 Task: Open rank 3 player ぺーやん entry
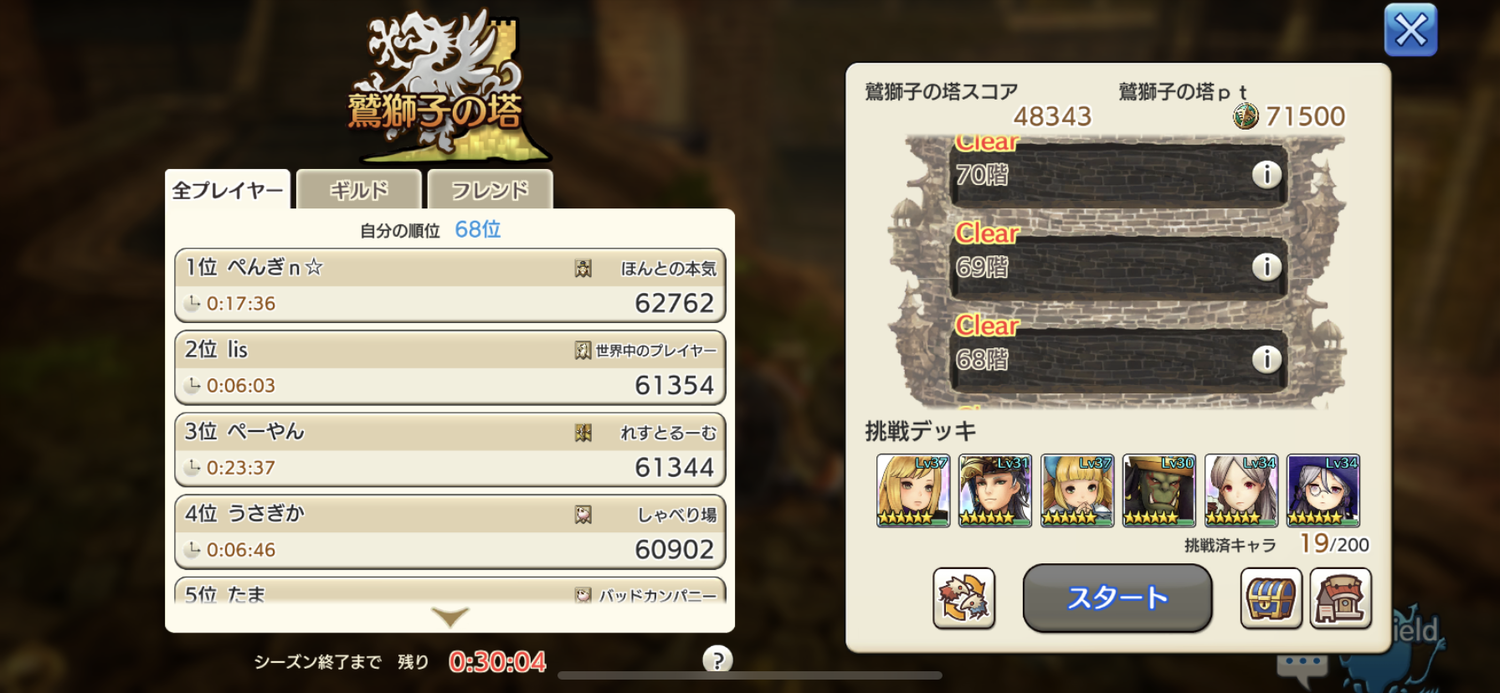pos(450,449)
